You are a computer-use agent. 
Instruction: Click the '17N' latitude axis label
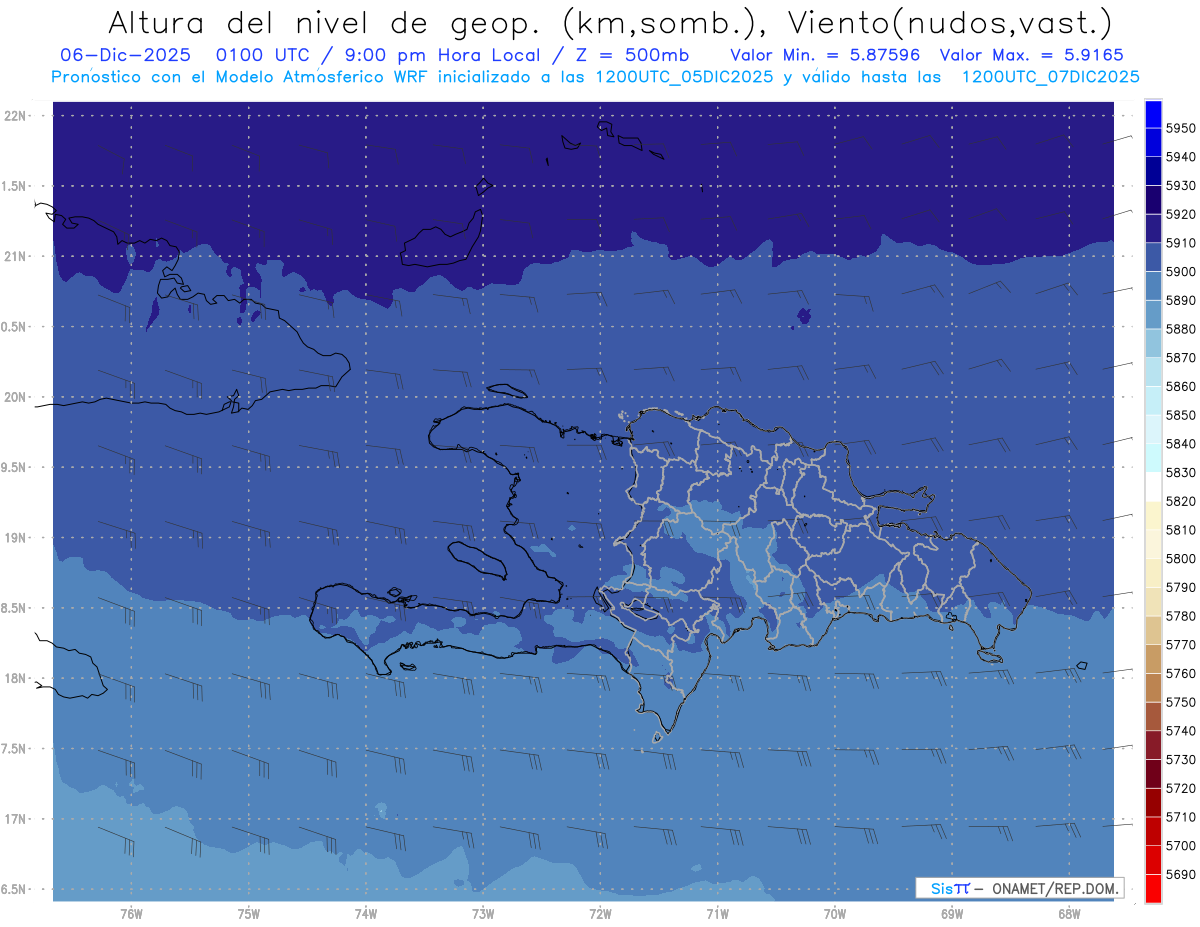(15, 819)
